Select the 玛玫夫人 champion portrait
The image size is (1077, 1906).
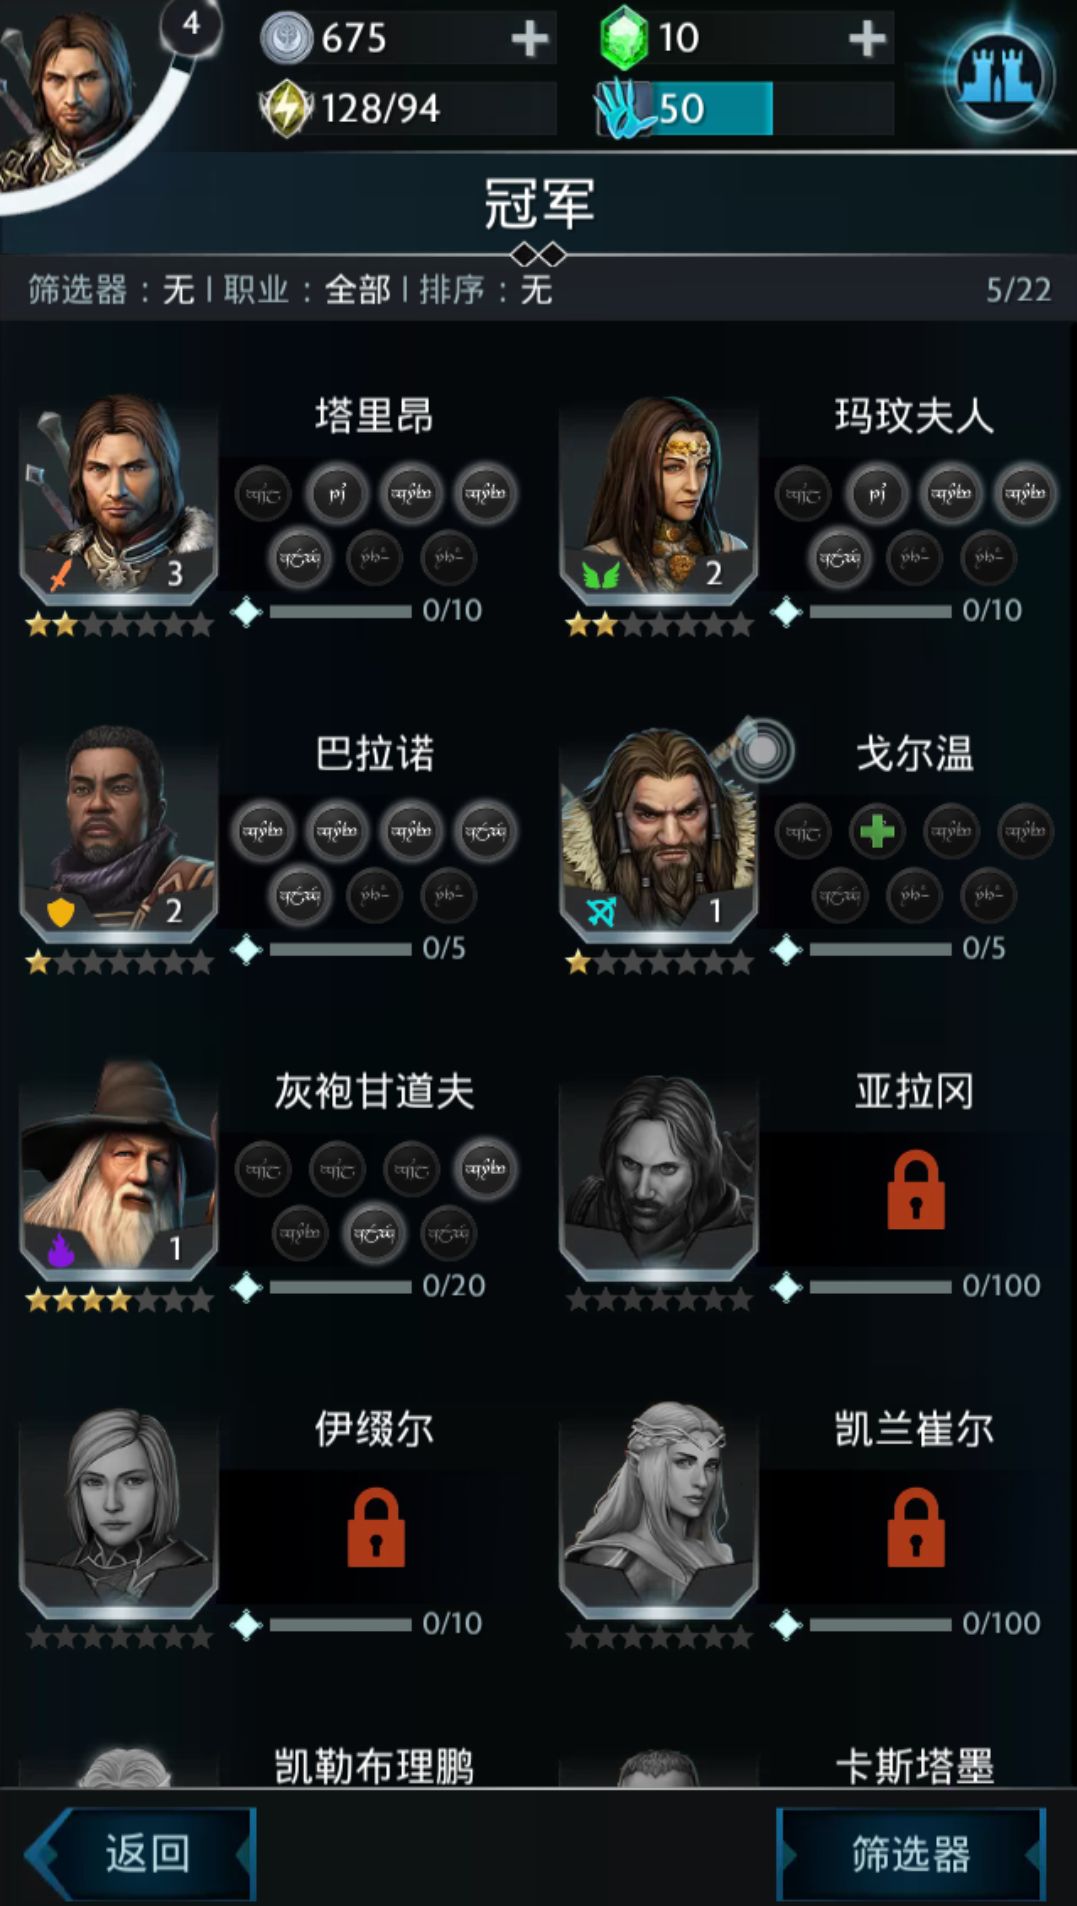(x=658, y=496)
